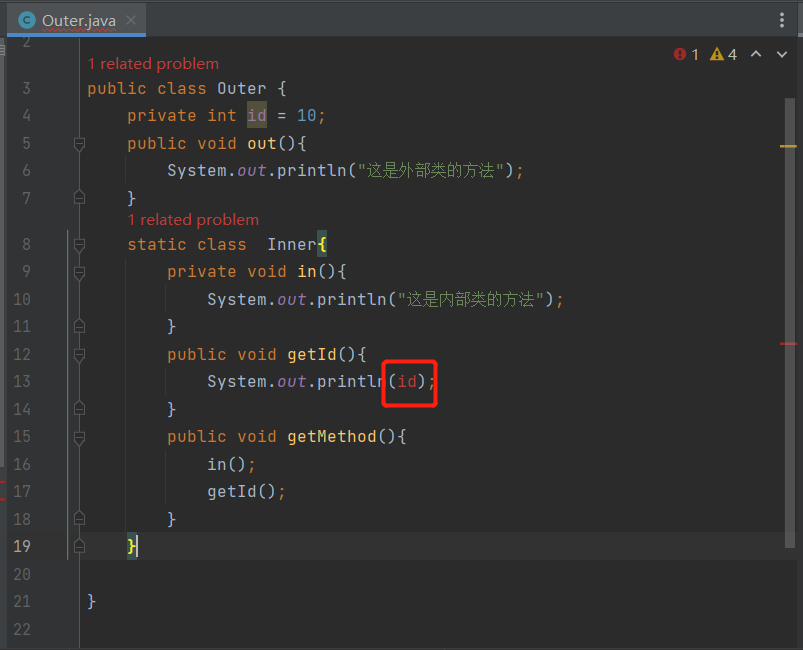Go to previous highlighted problem arrow
This screenshot has height=650, width=803.
click(x=756, y=54)
